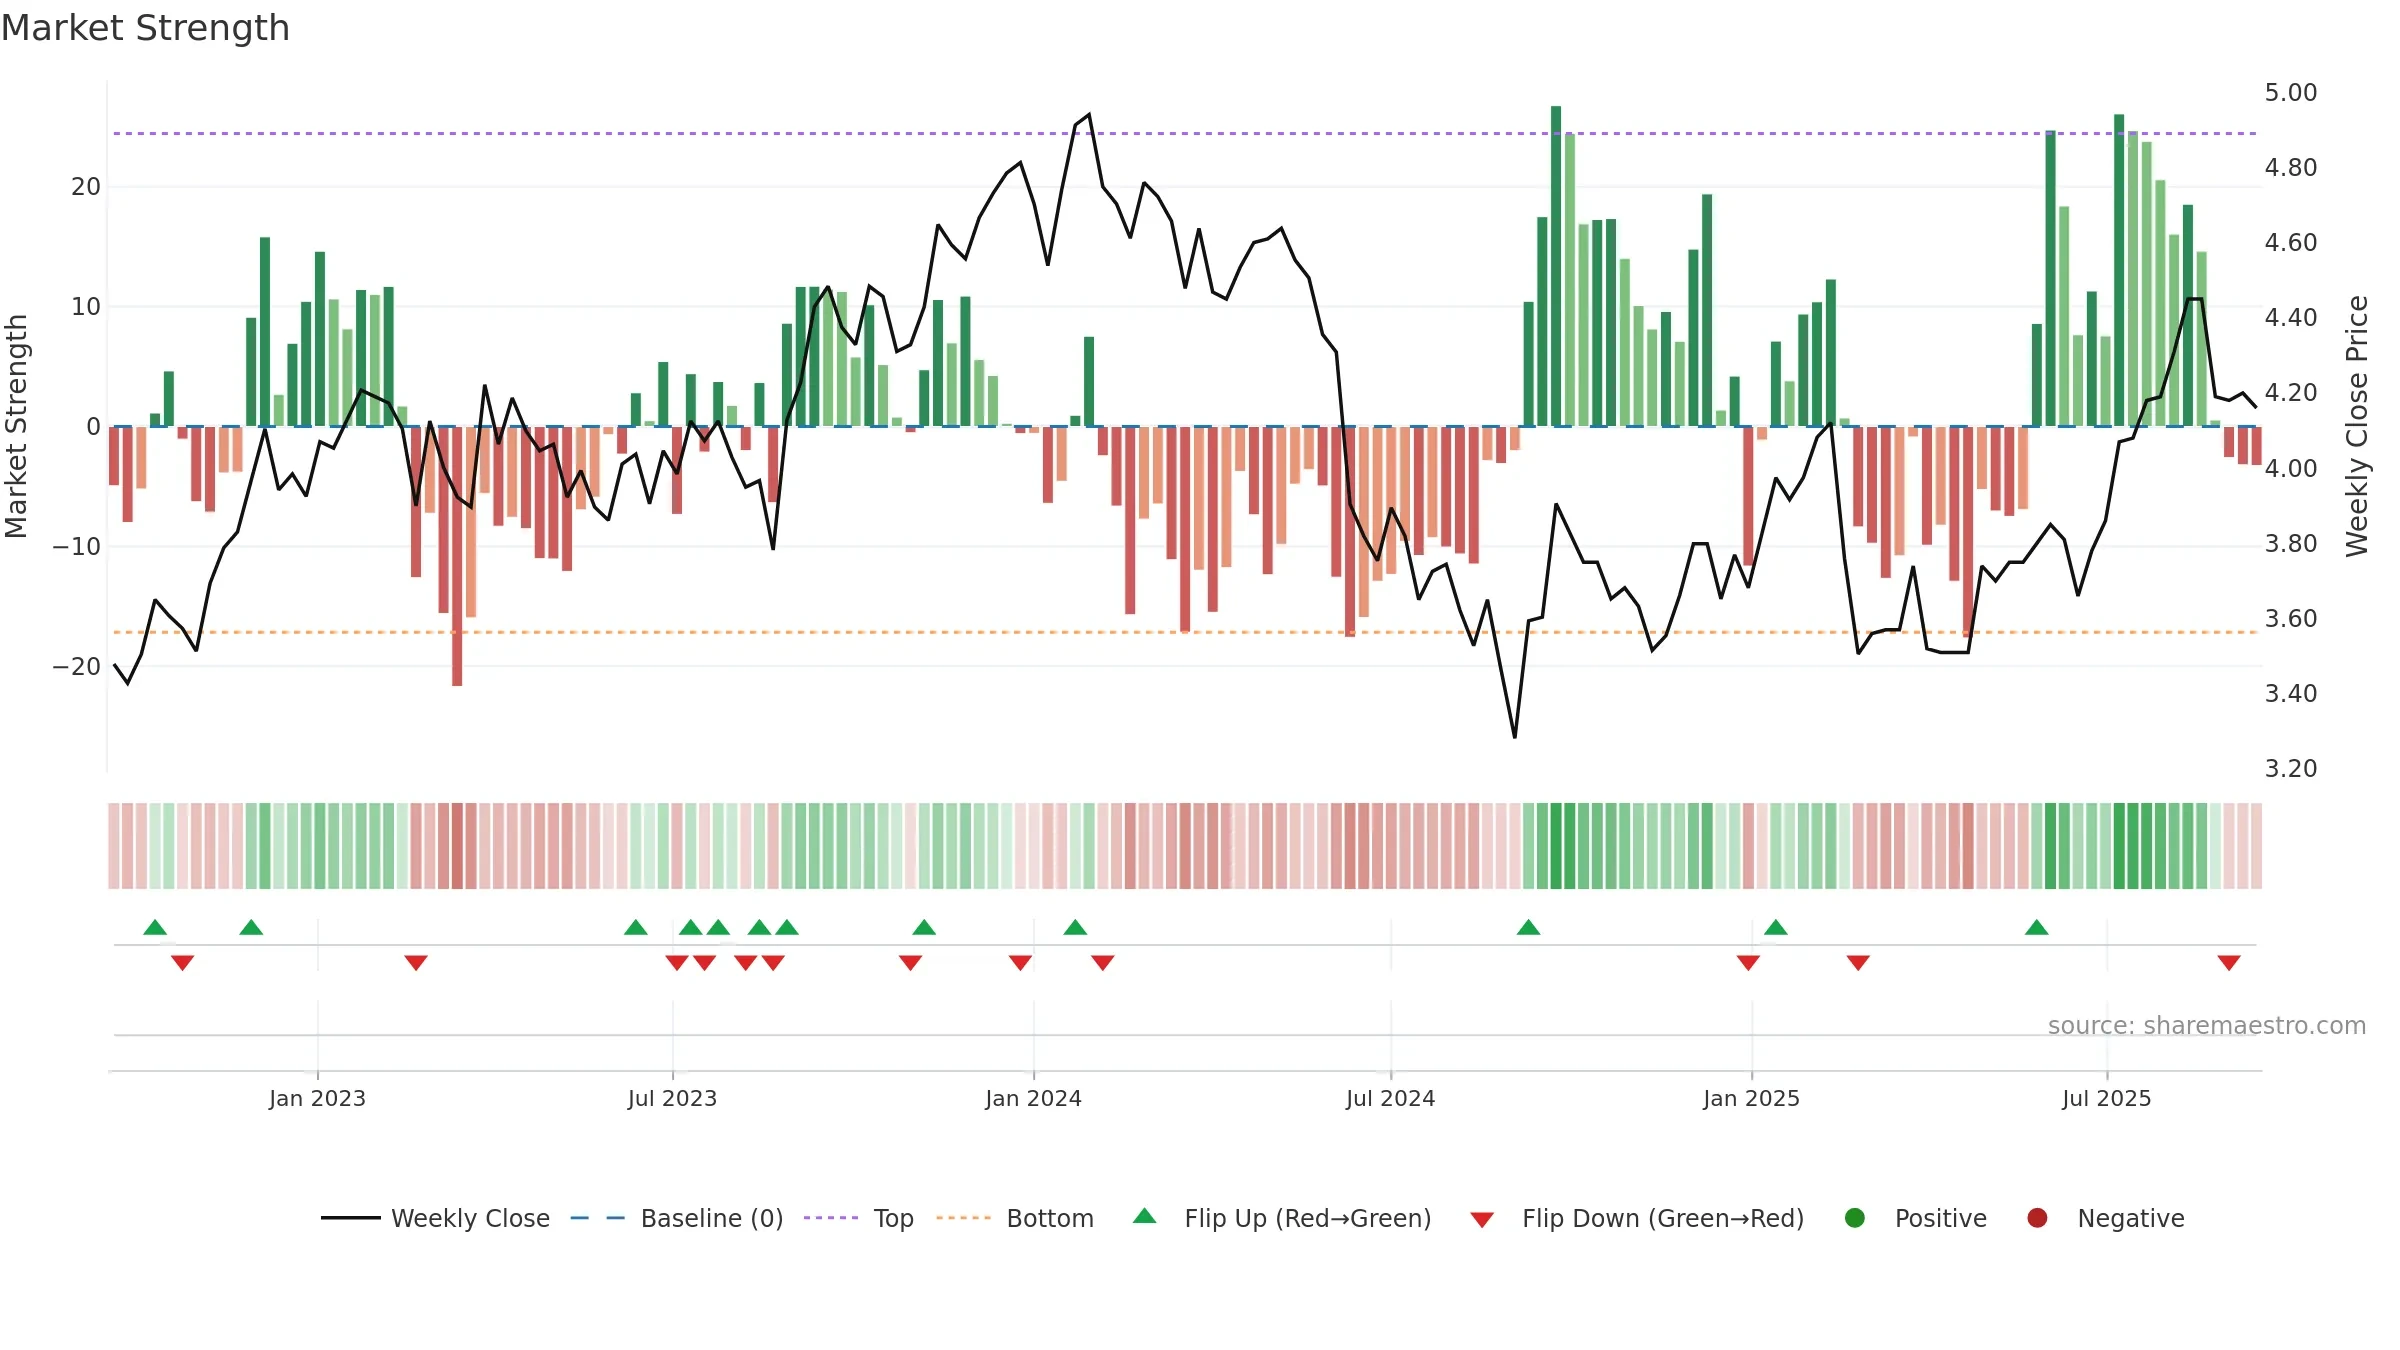Viewport: 2400px width, 1350px height.
Task: Toggle the Negative legend entry
Action: point(2105,1218)
